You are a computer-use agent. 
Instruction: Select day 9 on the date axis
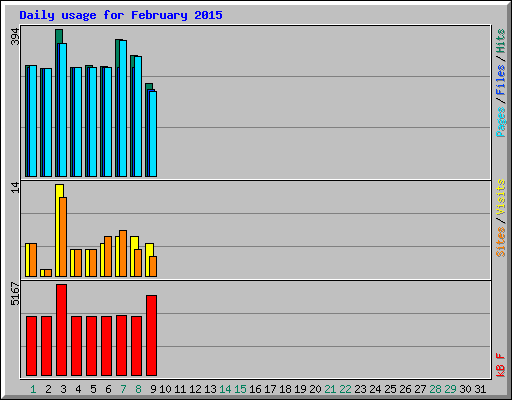[153, 389]
